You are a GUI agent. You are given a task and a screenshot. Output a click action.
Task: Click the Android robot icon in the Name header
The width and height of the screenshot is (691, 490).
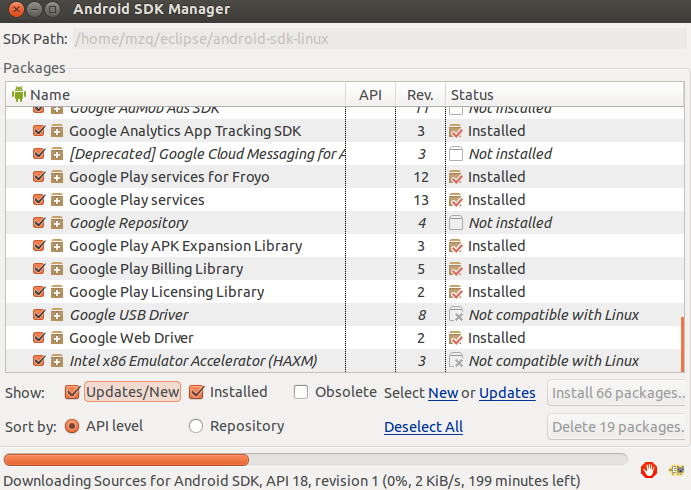click(x=19, y=94)
